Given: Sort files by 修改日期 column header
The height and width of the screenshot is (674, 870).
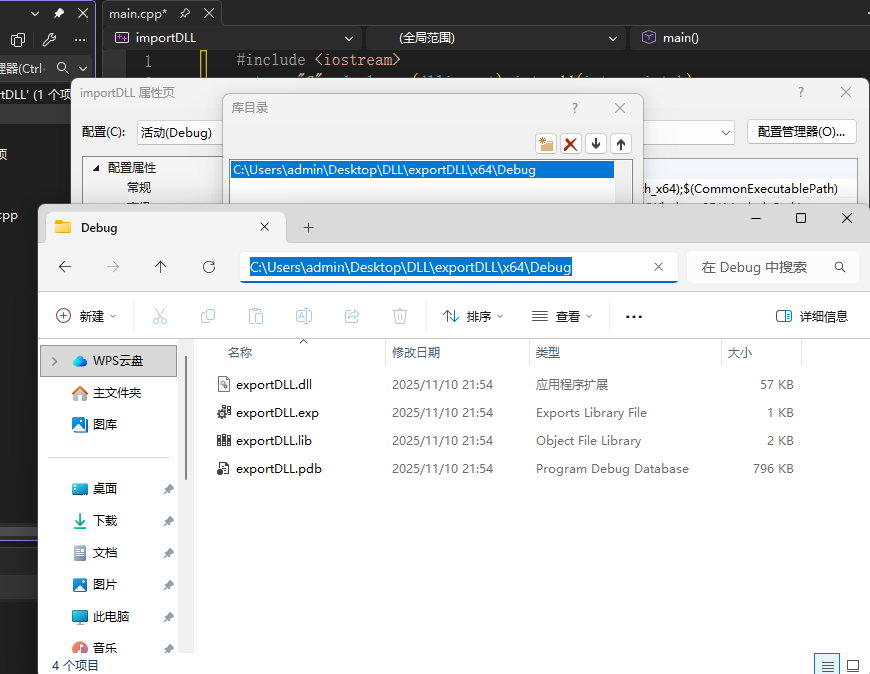Looking at the screenshot, I should pyautogui.click(x=416, y=352).
